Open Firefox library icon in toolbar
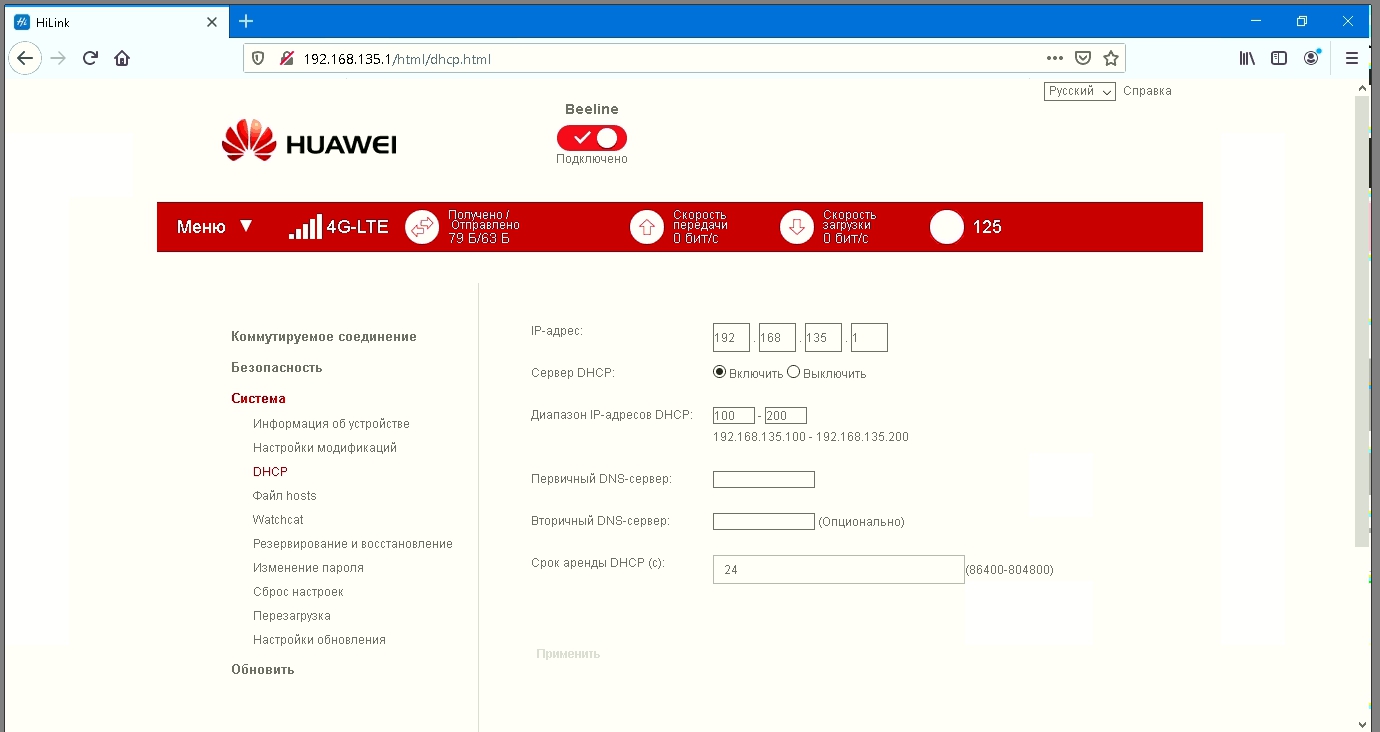The width and height of the screenshot is (1380, 732). (x=1246, y=58)
